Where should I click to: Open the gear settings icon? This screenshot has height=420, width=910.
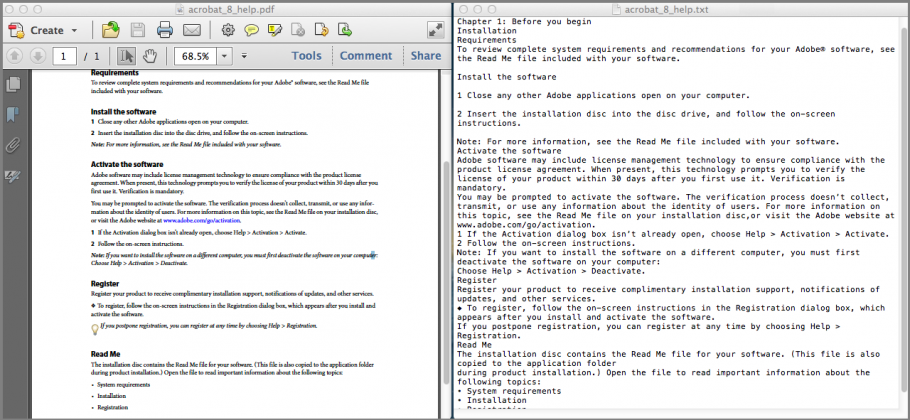229,30
